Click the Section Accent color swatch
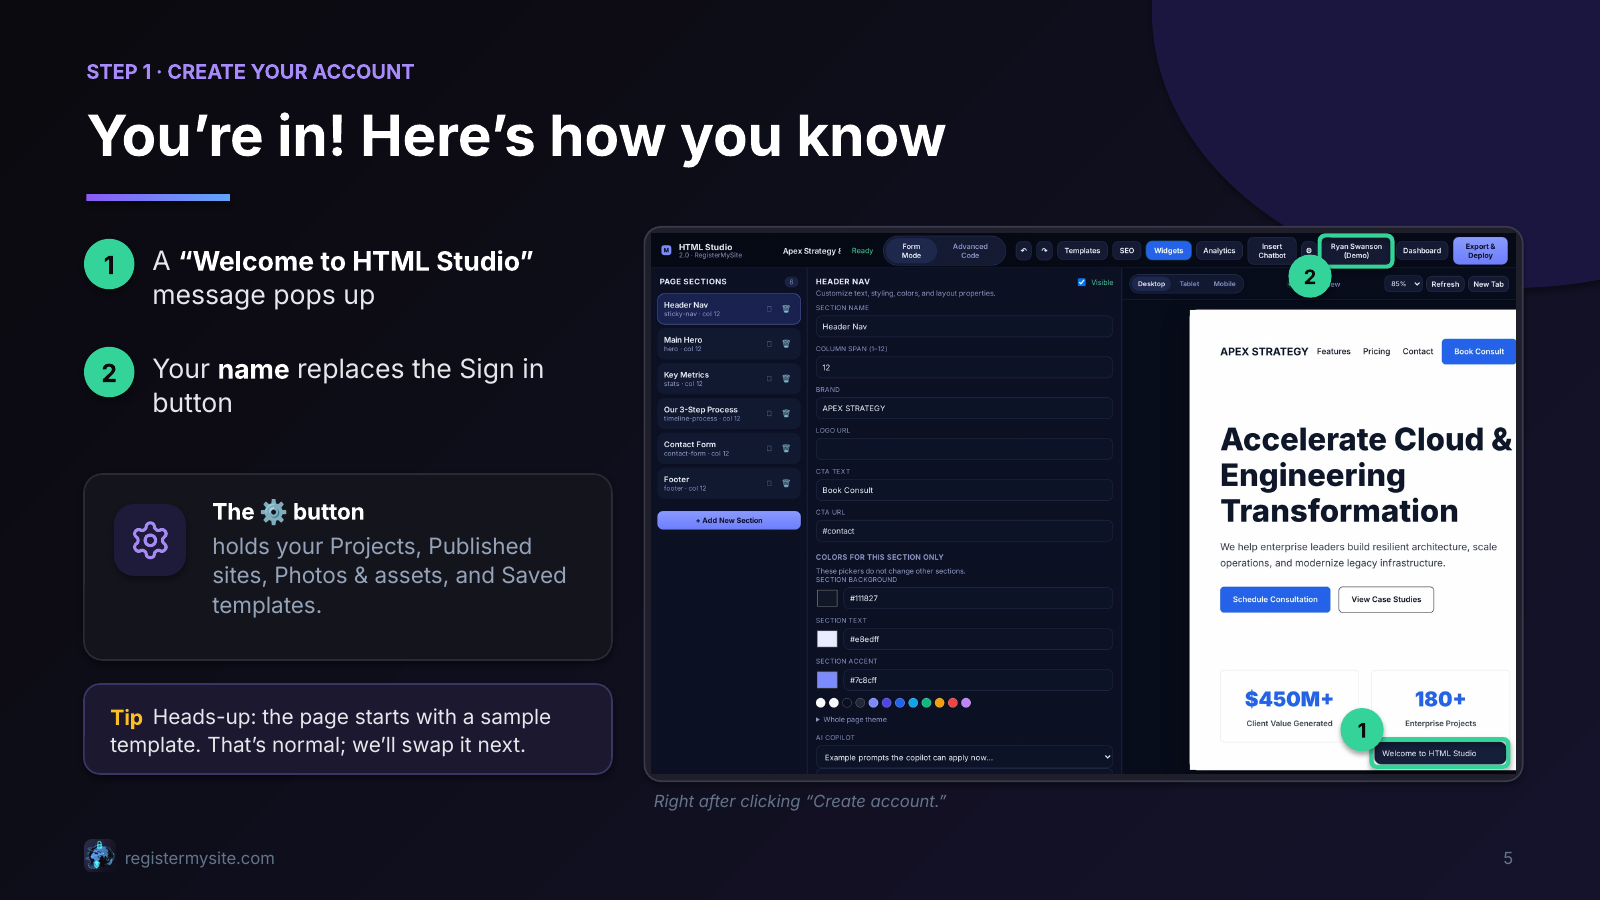The image size is (1600, 900). click(827, 680)
